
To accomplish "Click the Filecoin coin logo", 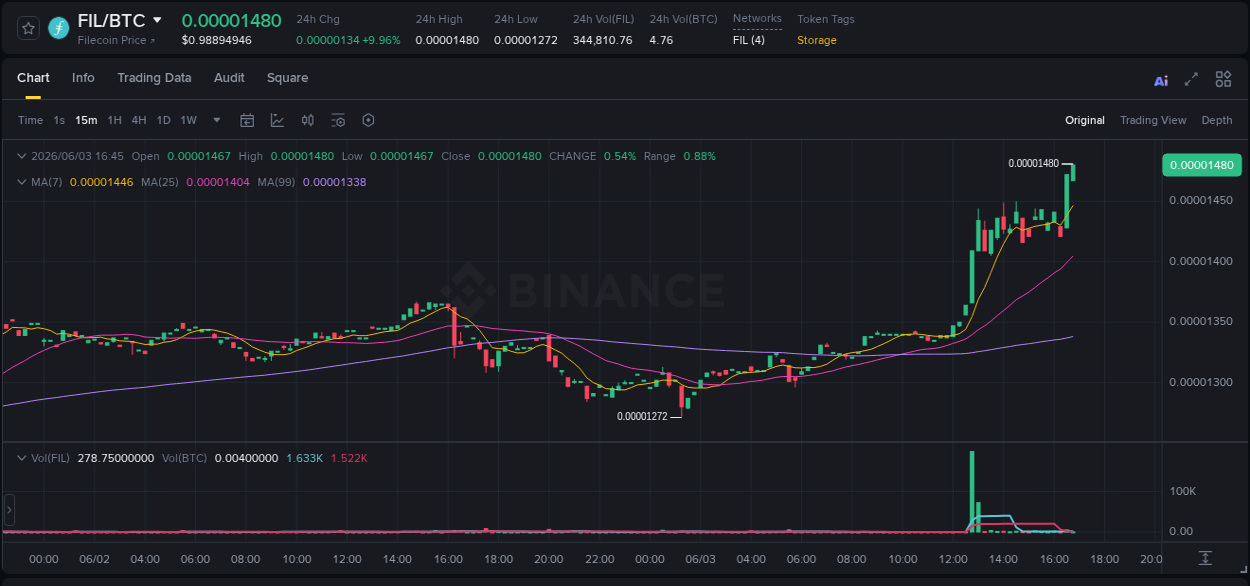I will click(59, 28).
